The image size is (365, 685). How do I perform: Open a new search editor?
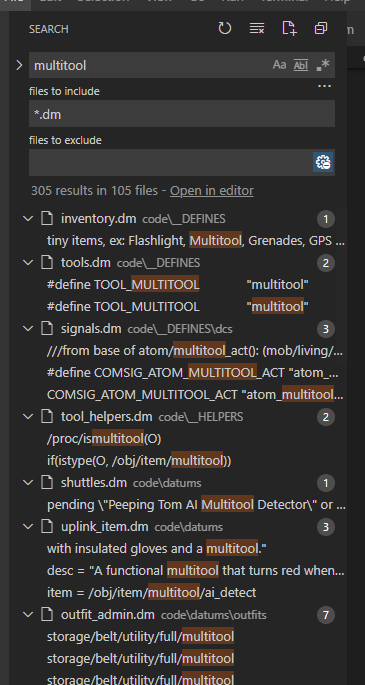coord(289,29)
